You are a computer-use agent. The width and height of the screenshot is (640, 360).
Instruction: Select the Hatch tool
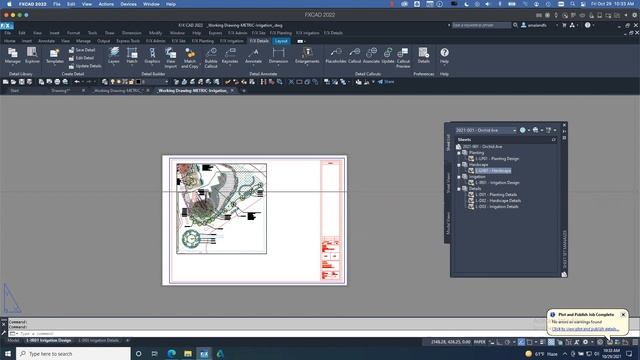(132, 56)
